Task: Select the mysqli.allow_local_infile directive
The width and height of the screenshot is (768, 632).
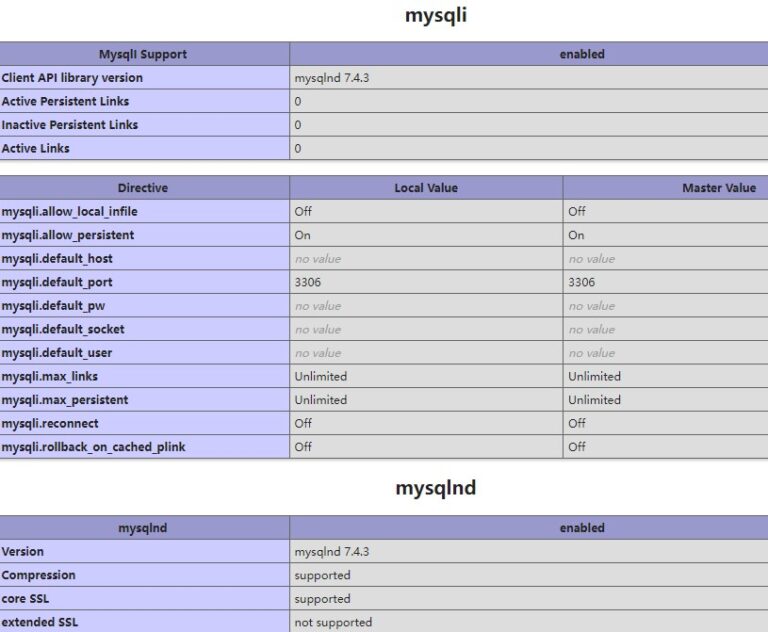Action: 69,211
